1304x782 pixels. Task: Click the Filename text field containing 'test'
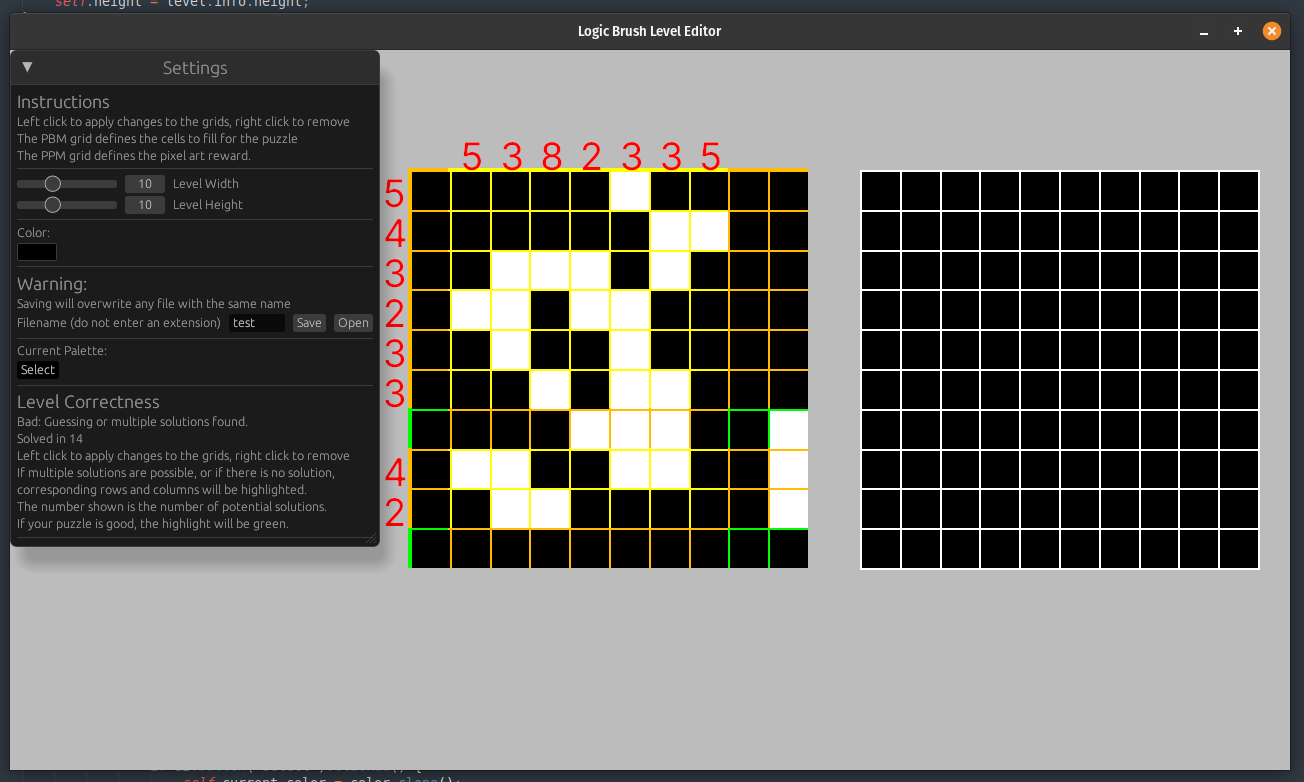[x=257, y=323]
